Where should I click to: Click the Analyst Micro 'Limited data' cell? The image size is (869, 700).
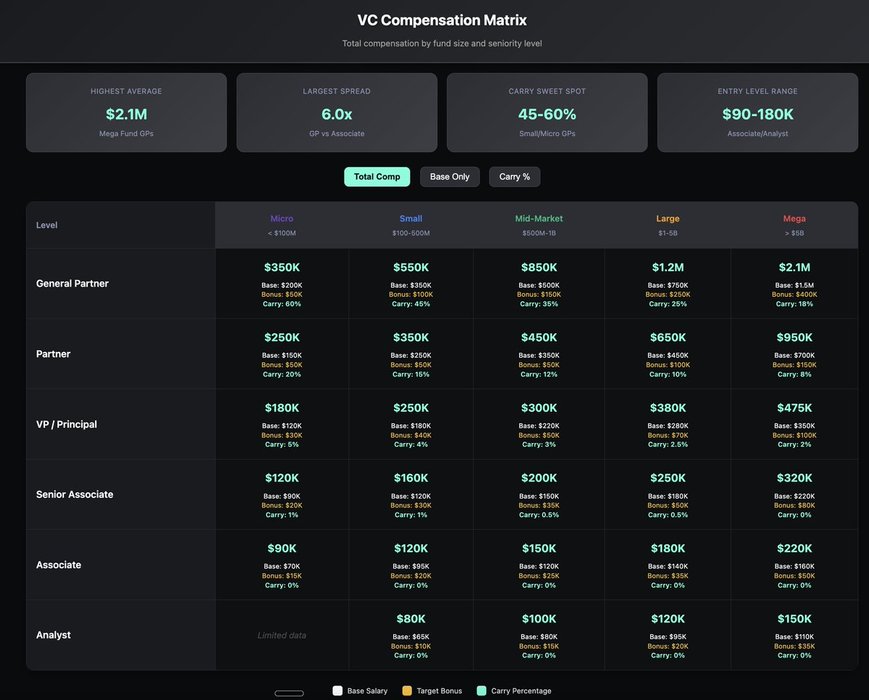pyautogui.click(x=282, y=635)
